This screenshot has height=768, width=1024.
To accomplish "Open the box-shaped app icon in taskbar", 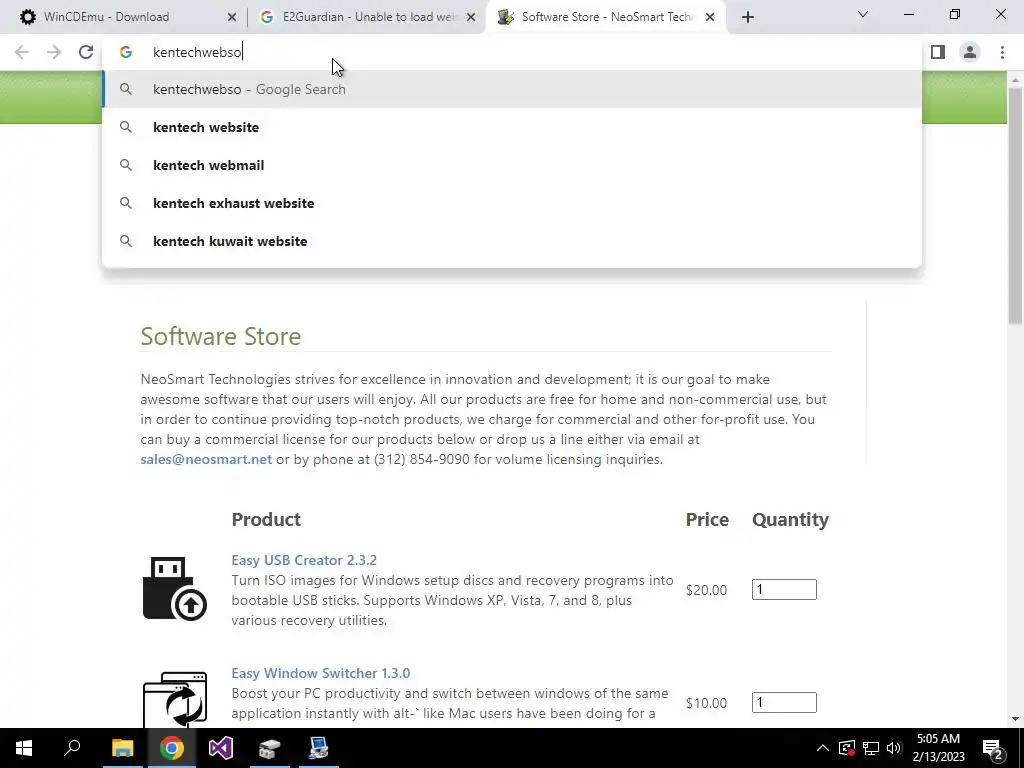I will [x=269, y=748].
